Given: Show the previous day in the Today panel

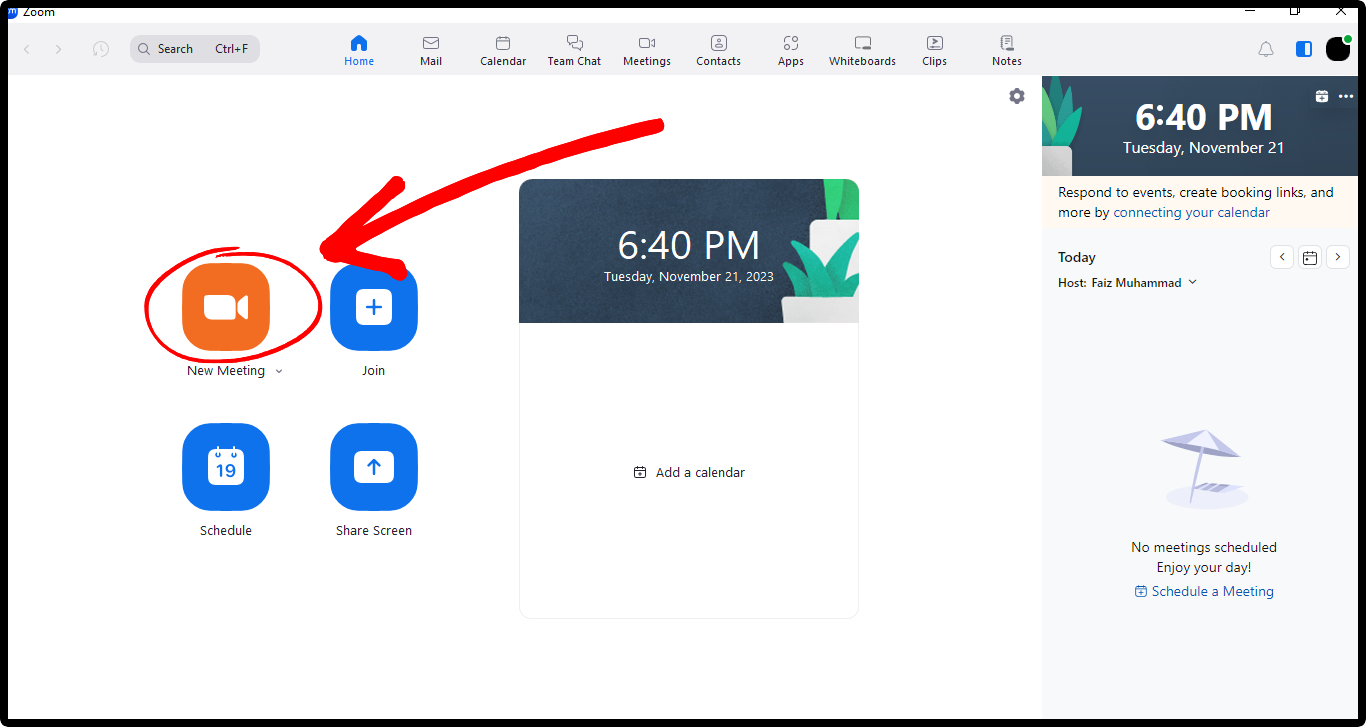Looking at the screenshot, I should pyautogui.click(x=1282, y=257).
